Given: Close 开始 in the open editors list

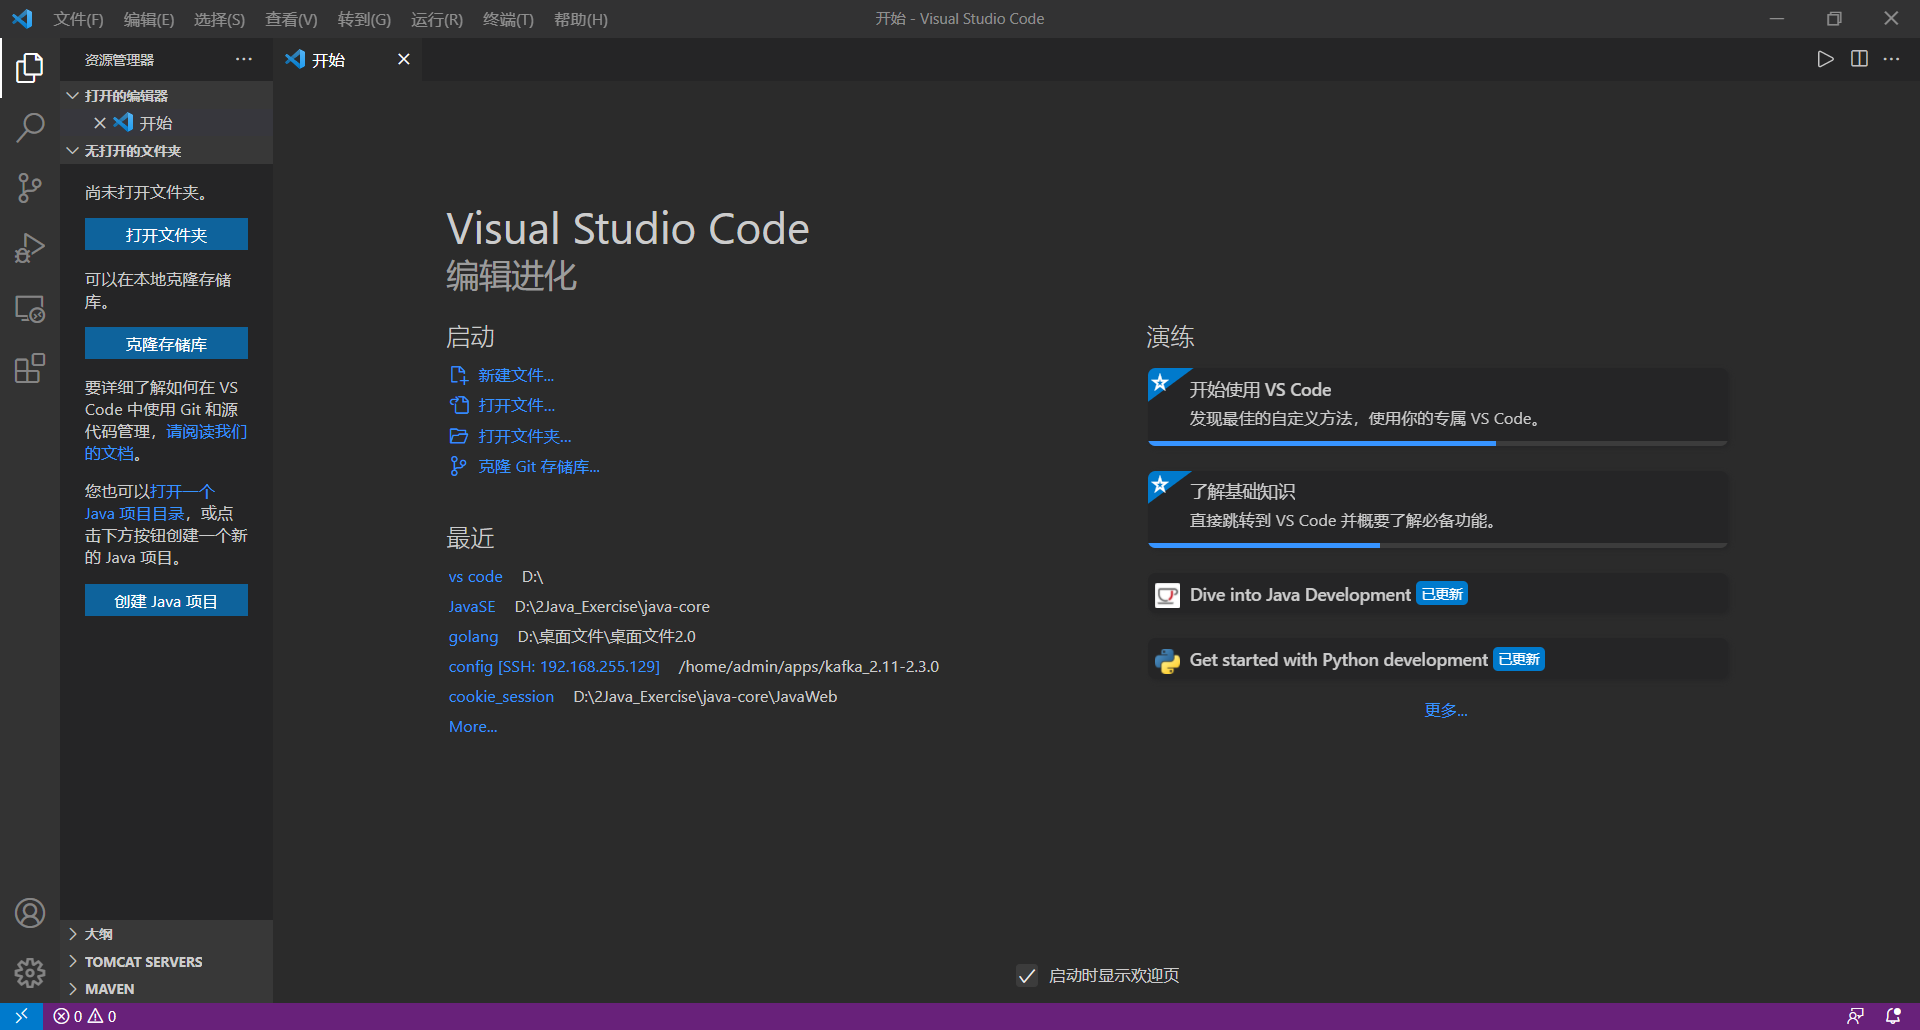Looking at the screenshot, I should [x=100, y=123].
